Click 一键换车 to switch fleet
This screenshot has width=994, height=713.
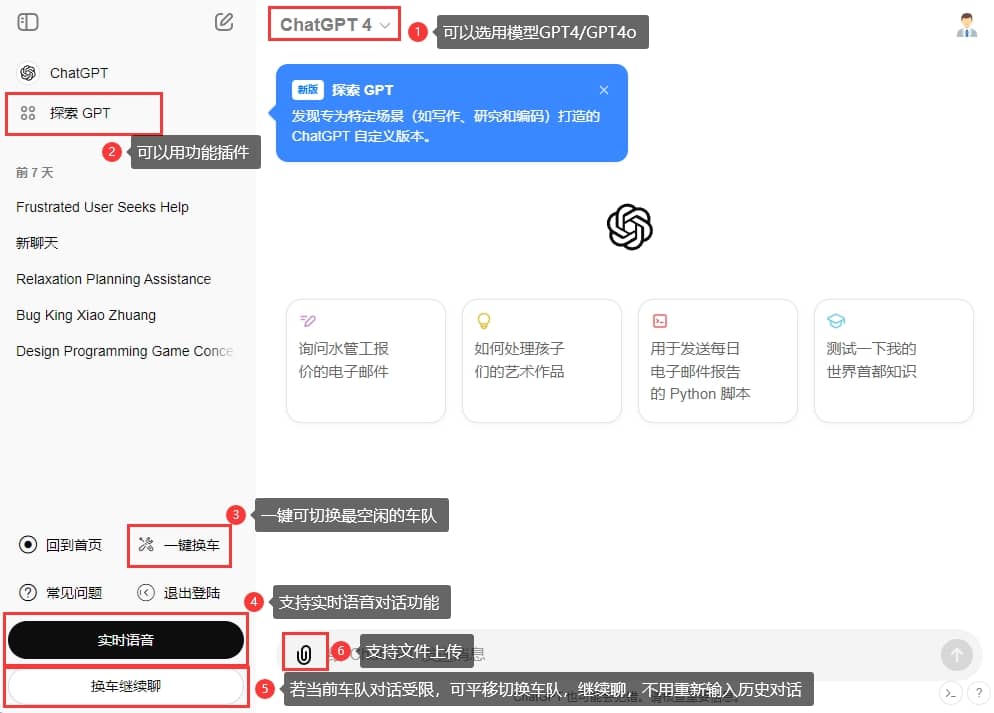pos(178,545)
